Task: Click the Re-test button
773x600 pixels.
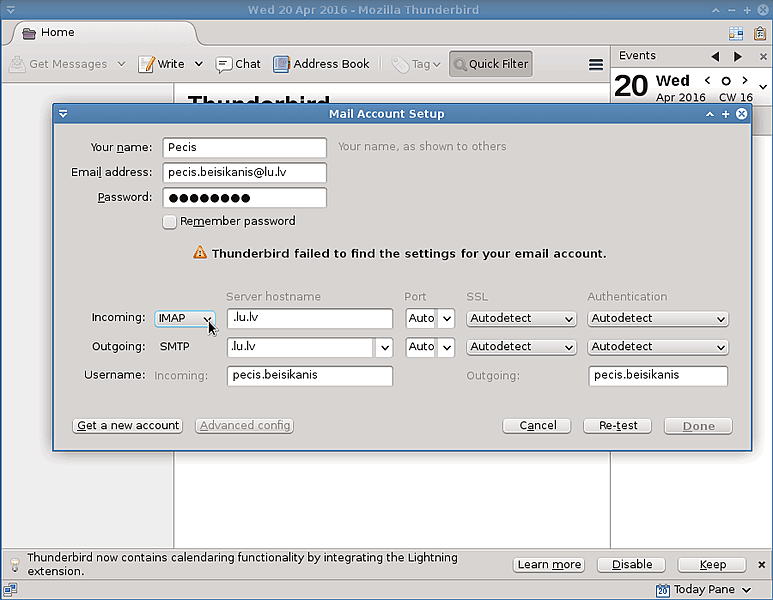Action: pos(618,426)
